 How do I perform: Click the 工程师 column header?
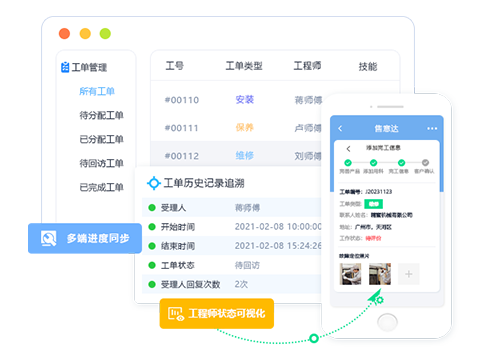307,66
